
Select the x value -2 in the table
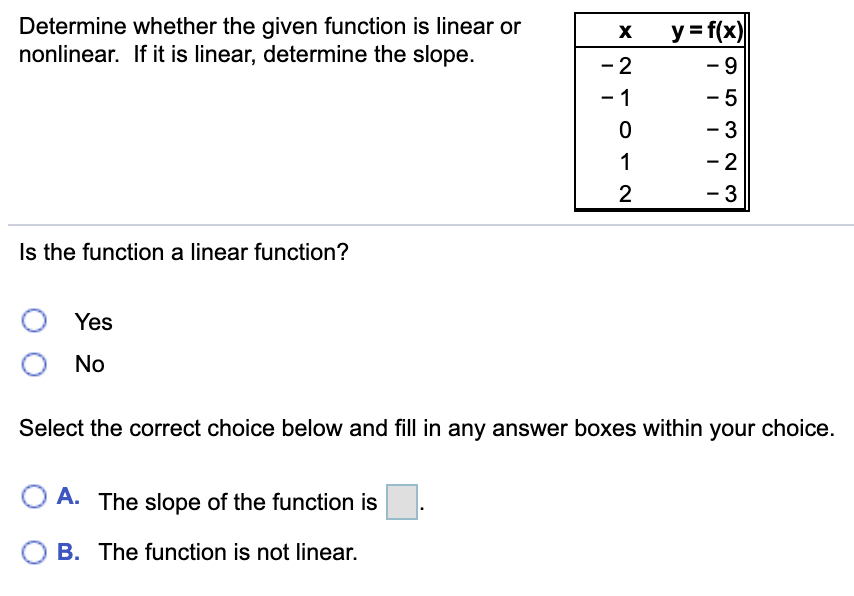[617, 66]
